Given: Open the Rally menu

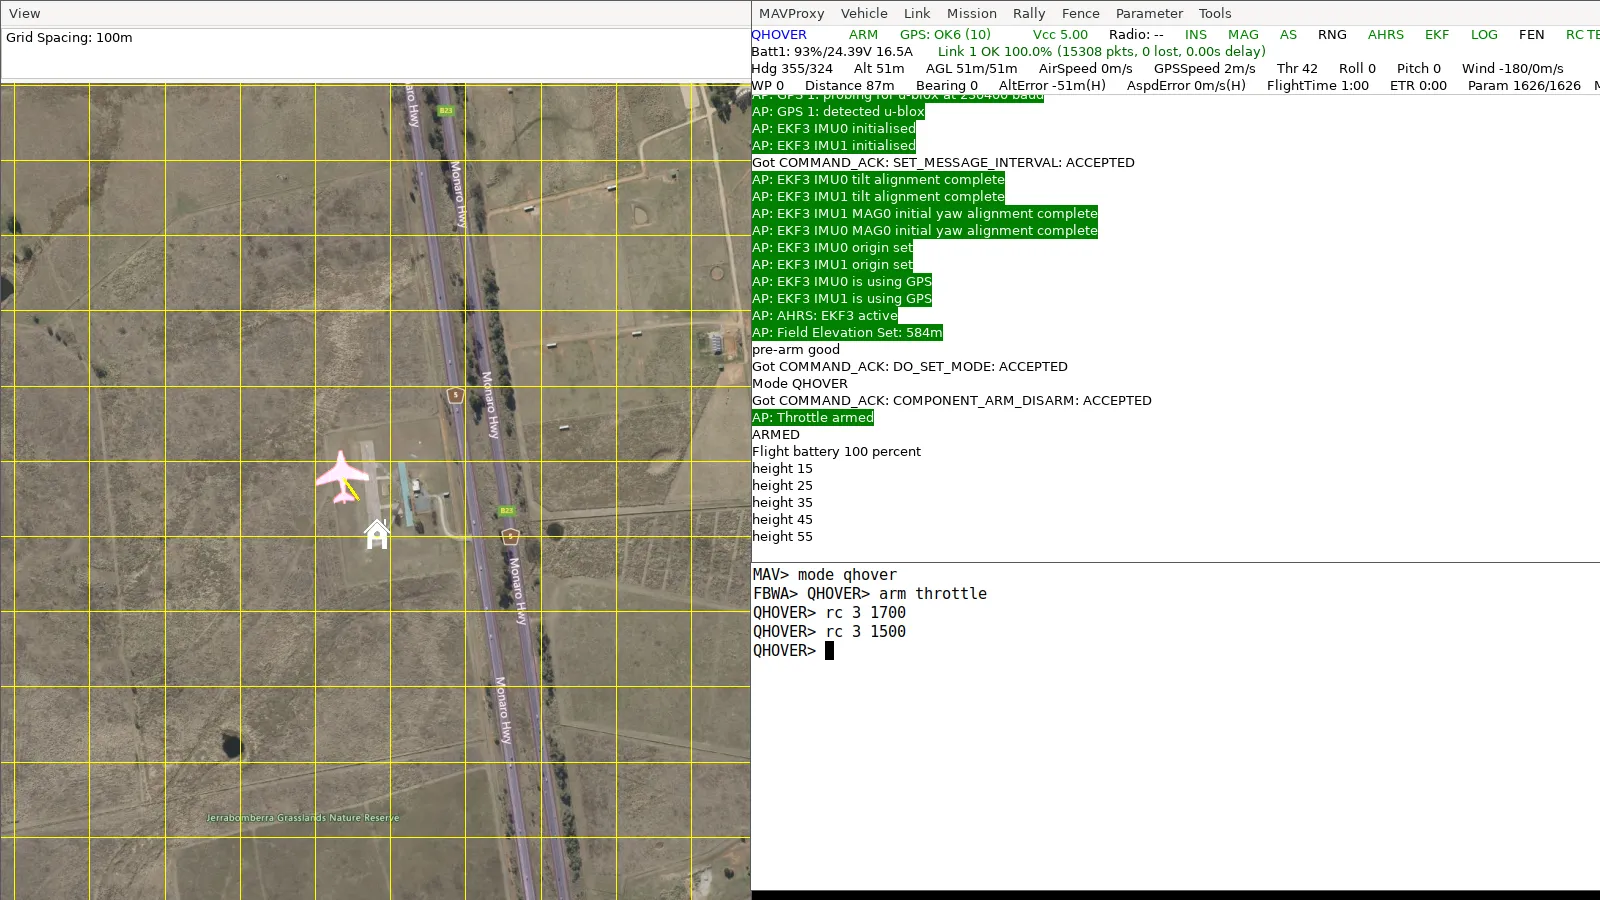Looking at the screenshot, I should pyautogui.click(x=1029, y=13).
